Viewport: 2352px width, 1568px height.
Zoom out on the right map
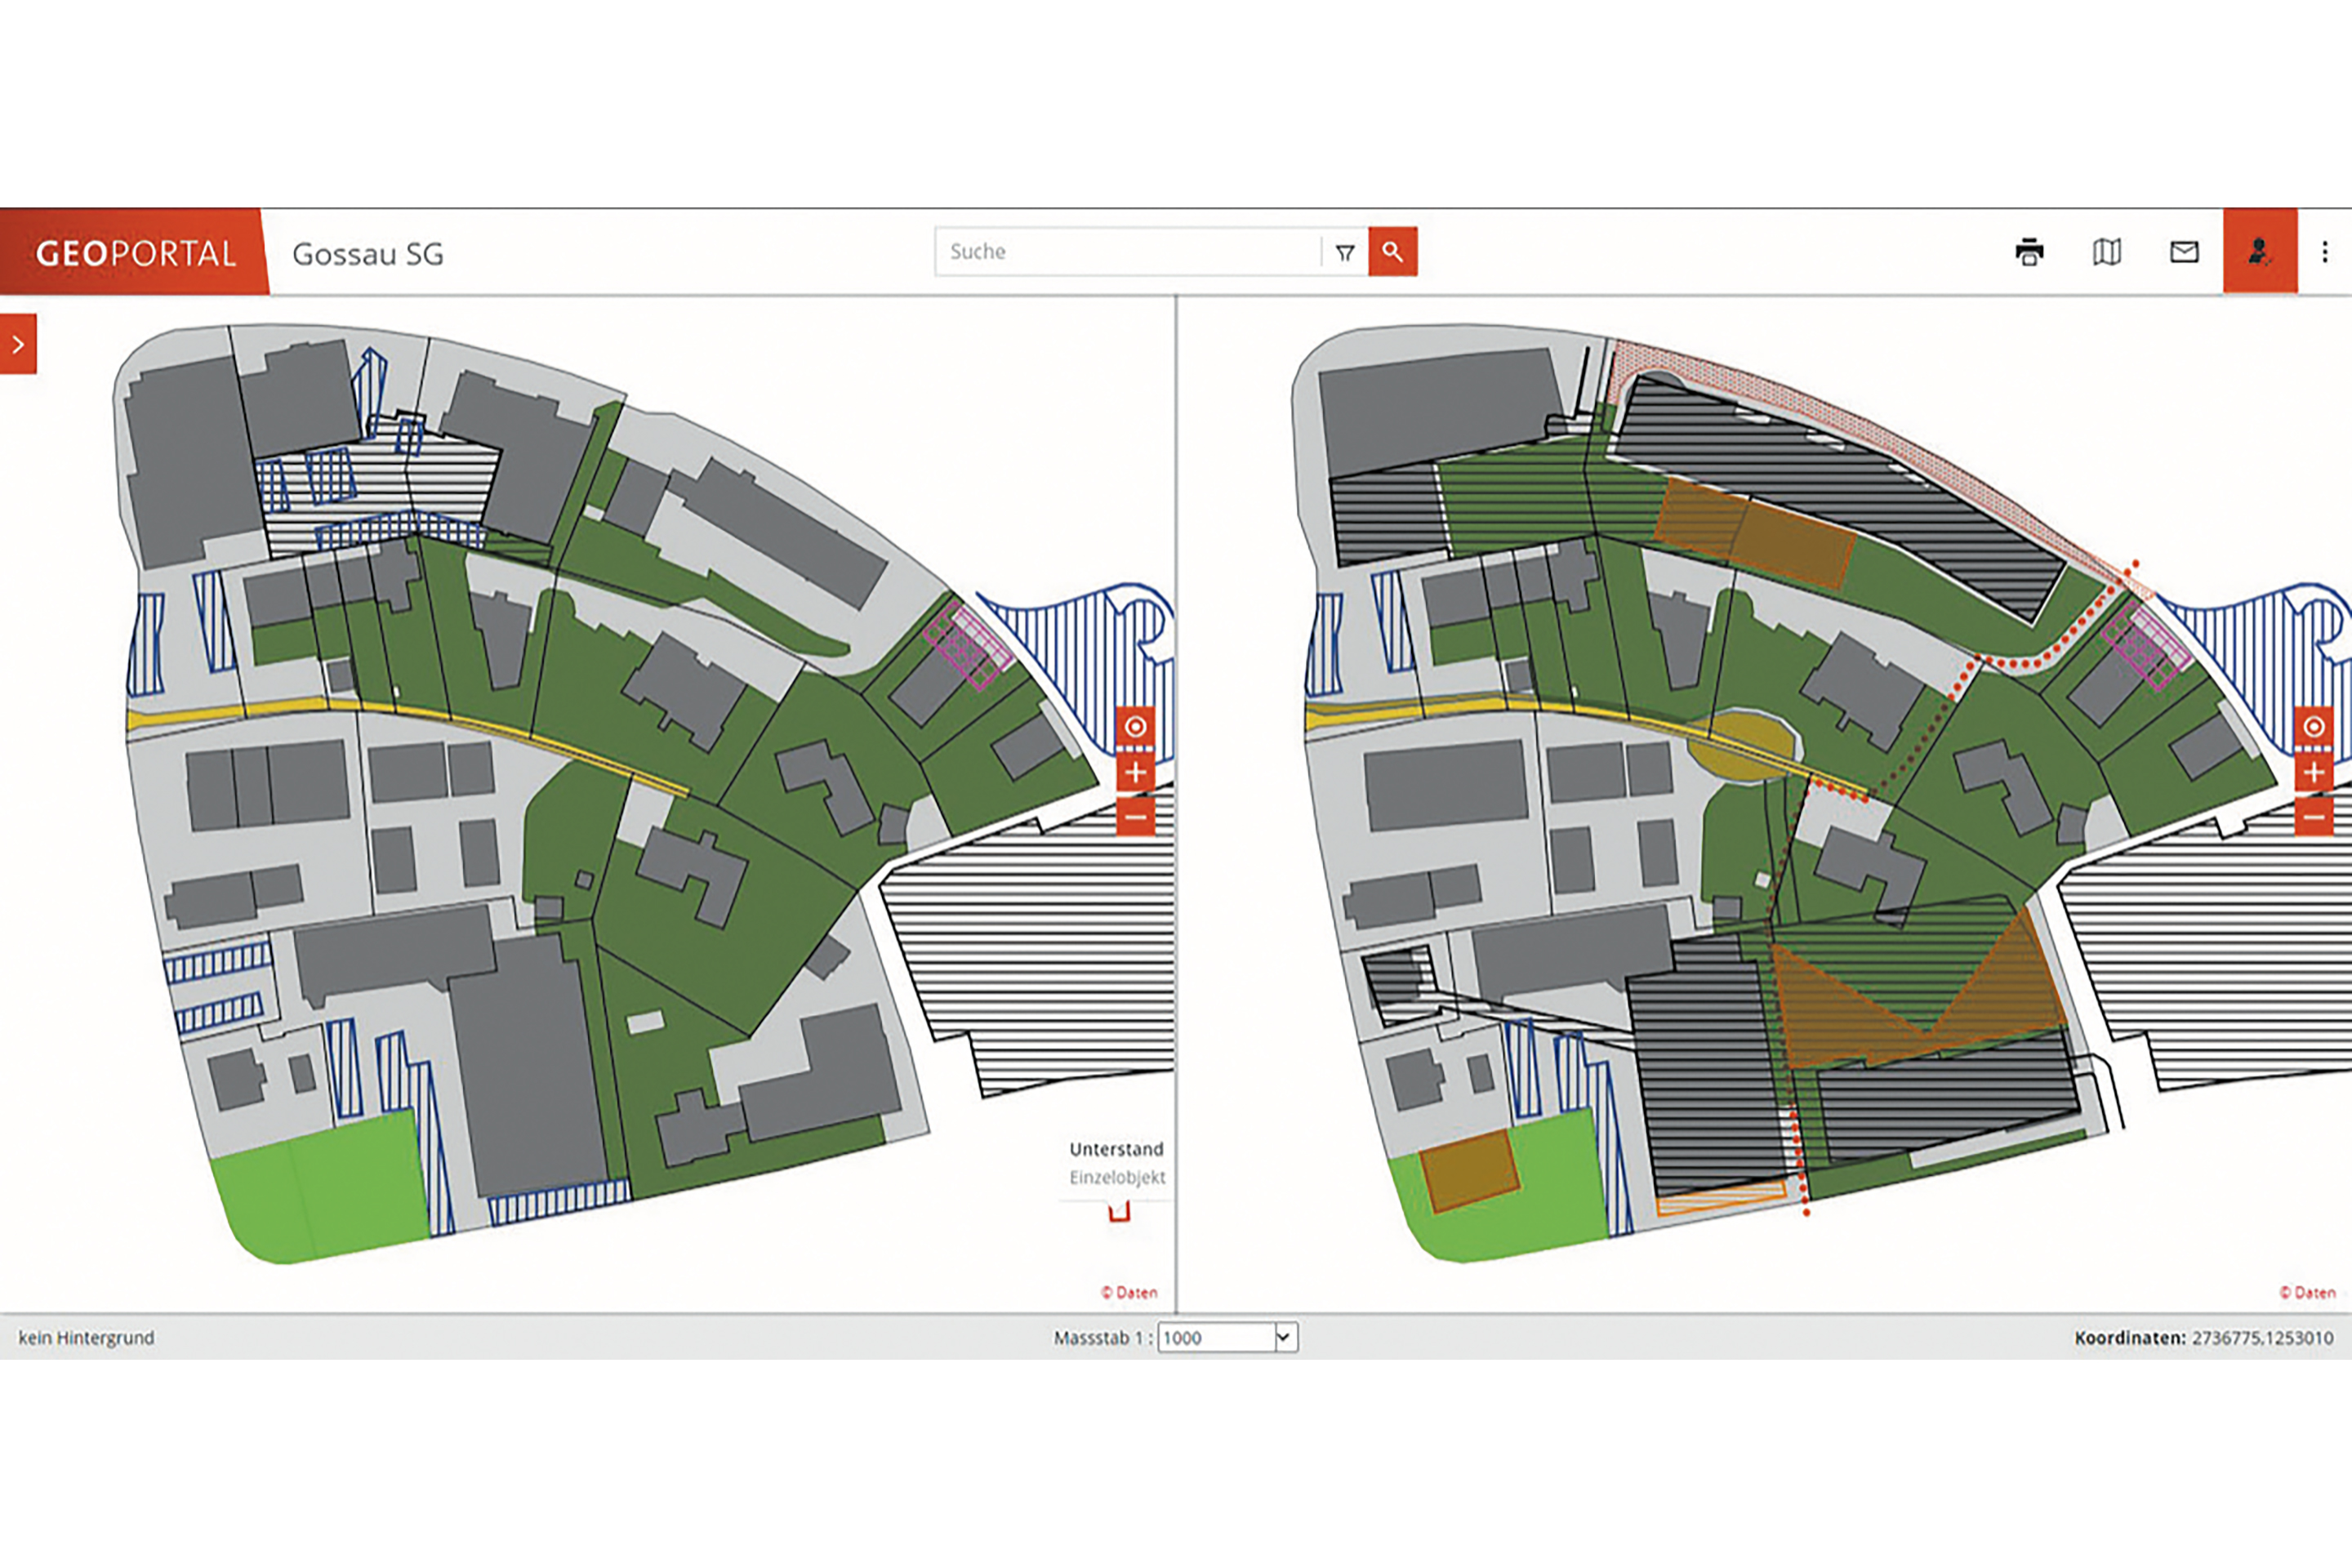click(x=2314, y=817)
